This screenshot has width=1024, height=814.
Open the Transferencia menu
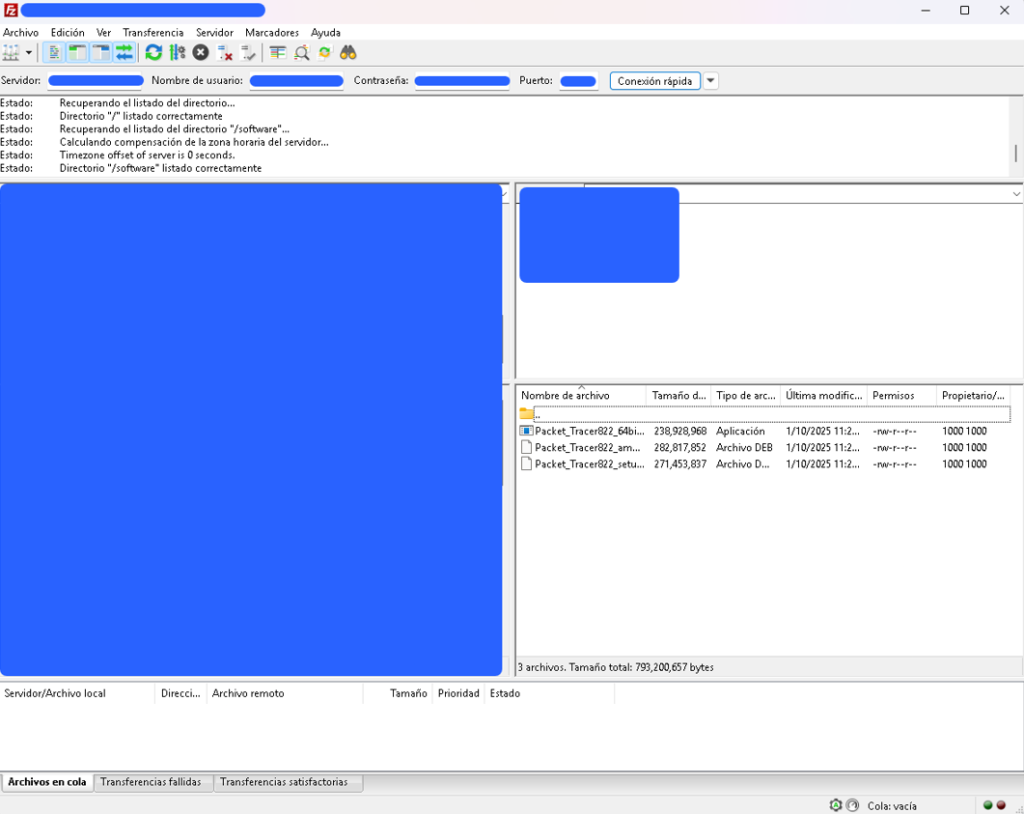(153, 33)
